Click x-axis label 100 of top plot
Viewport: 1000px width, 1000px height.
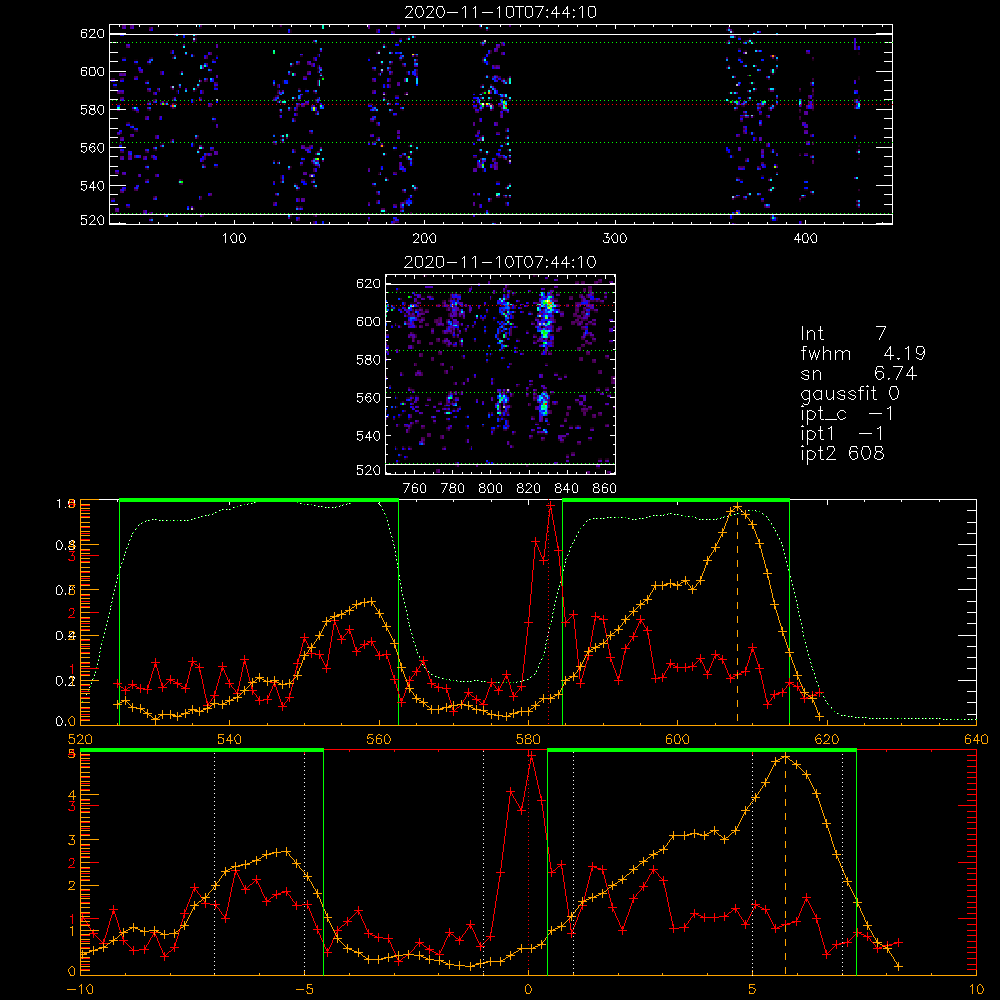click(x=234, y=239)
